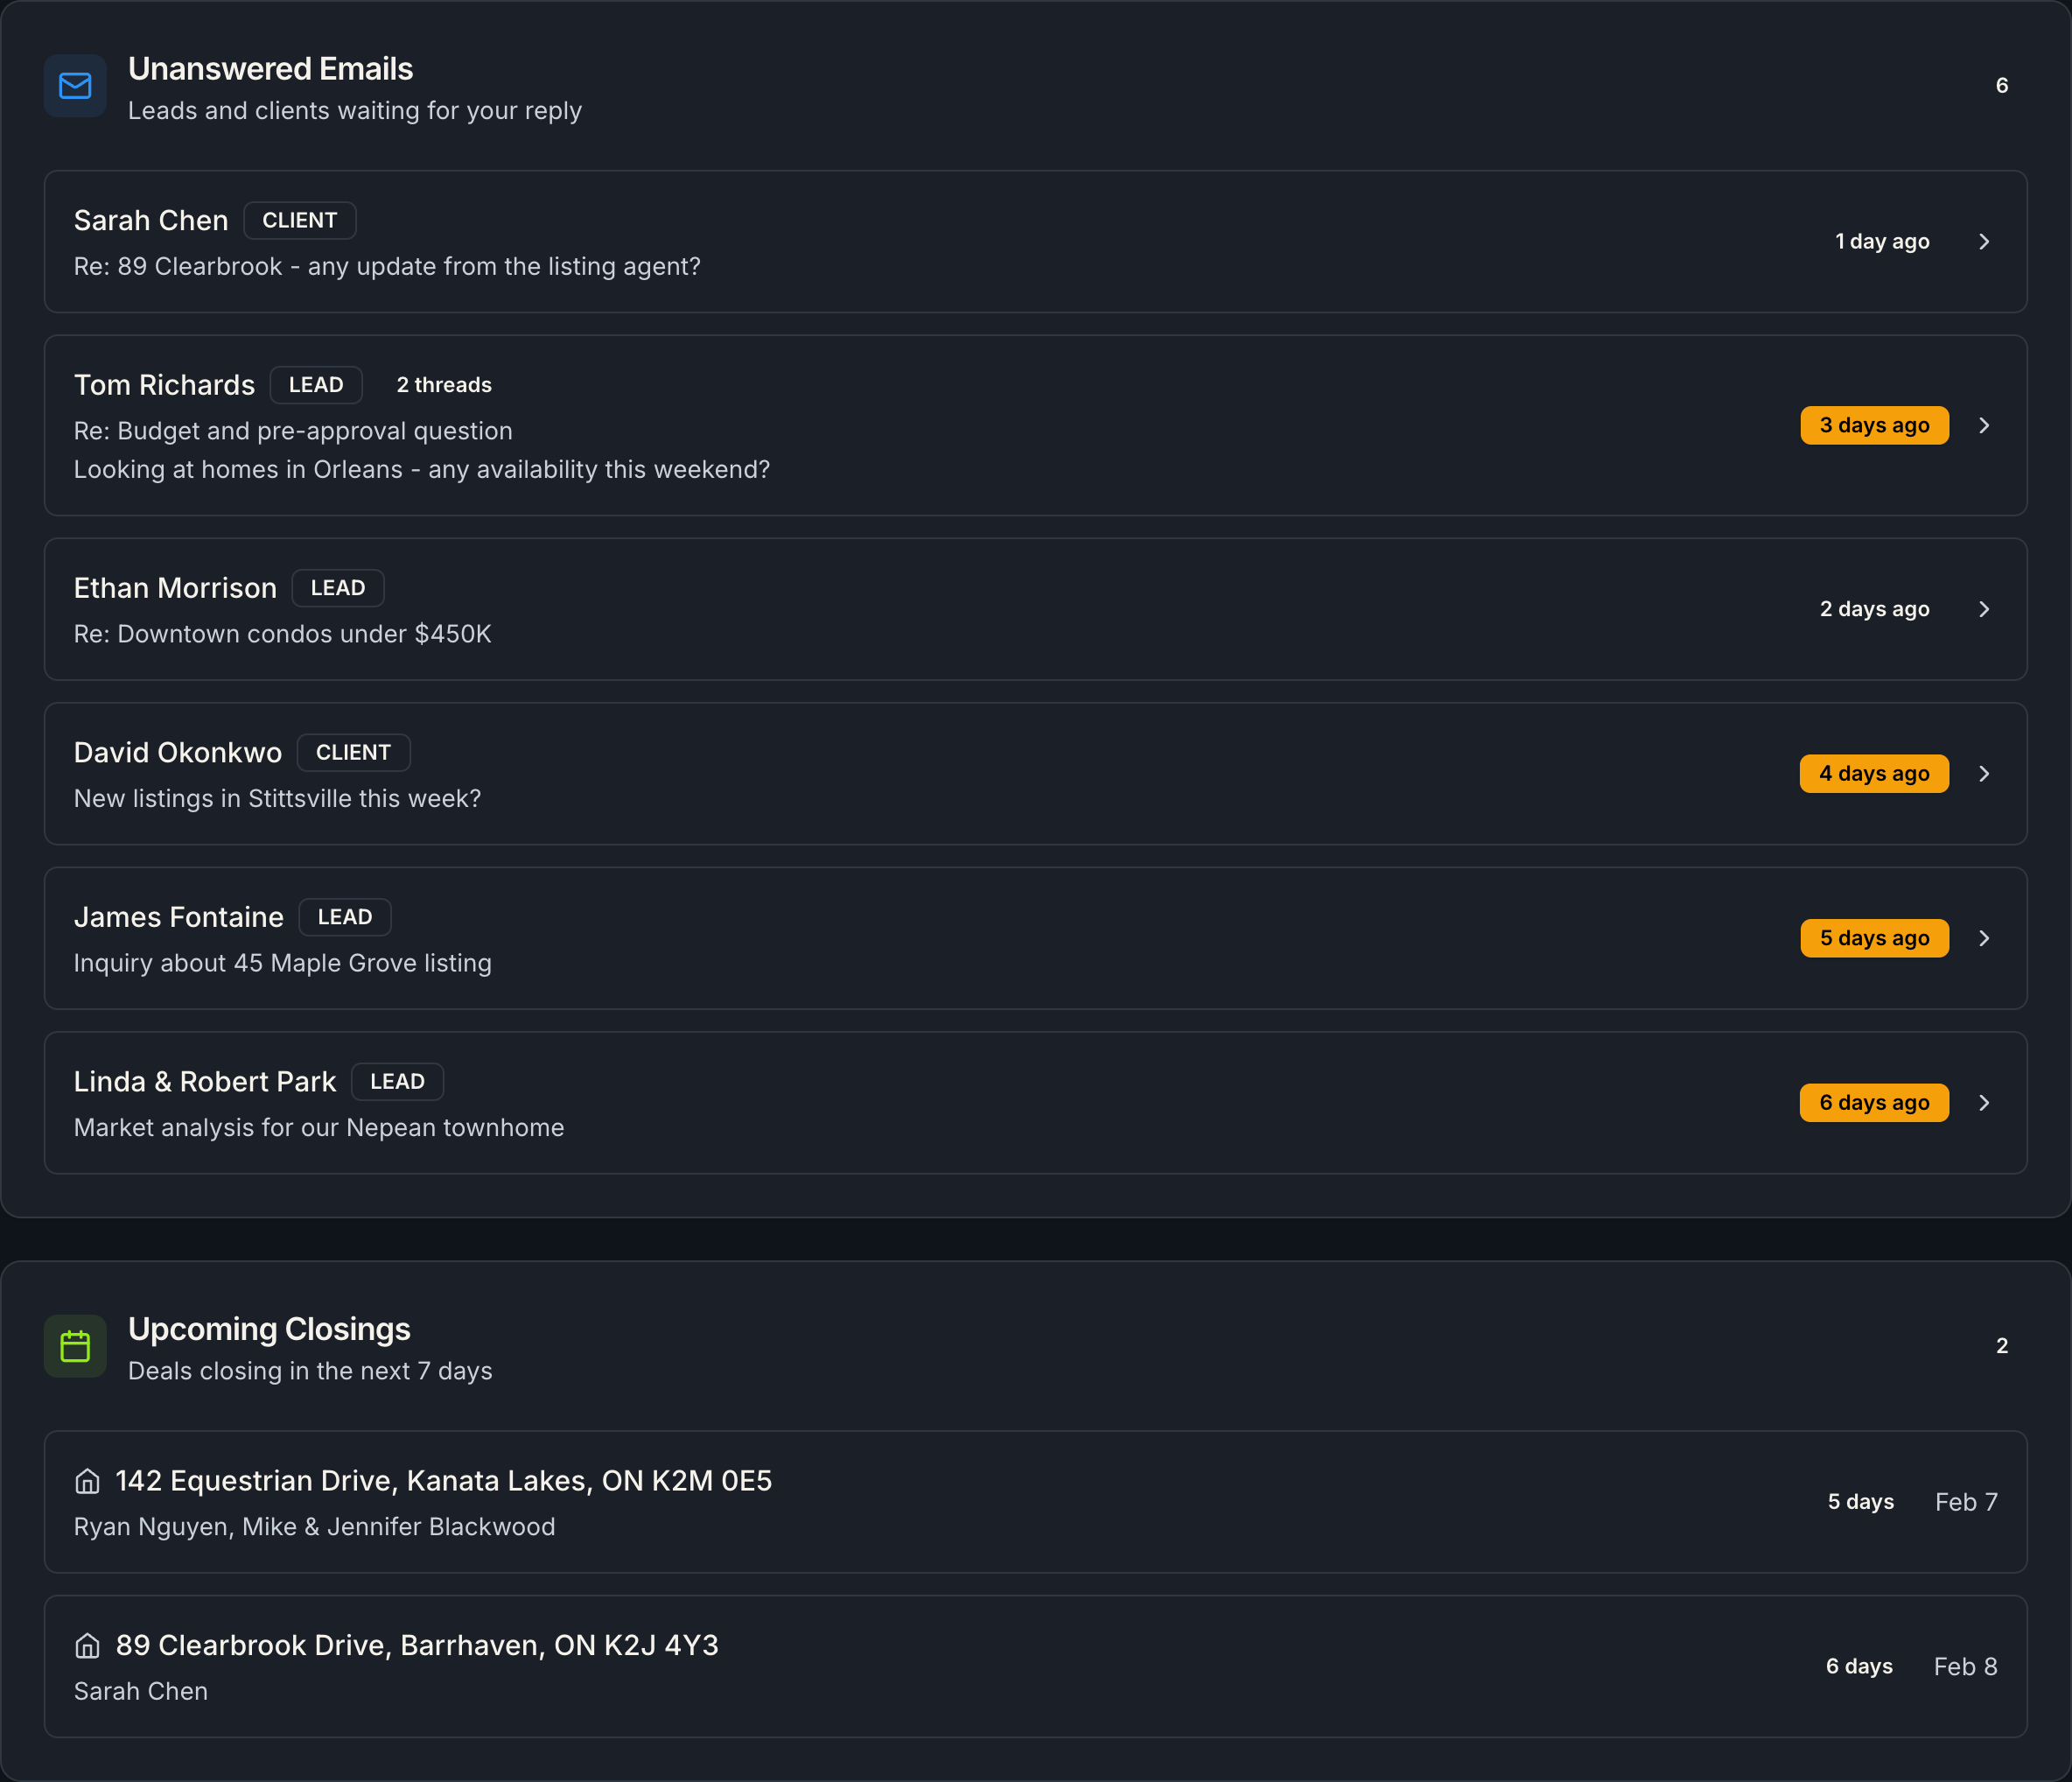Click the house icon beside 142 Equestrian Drive
Image resolution: width=2072 pixels, height=1782 pixels.
[88, 1482]
